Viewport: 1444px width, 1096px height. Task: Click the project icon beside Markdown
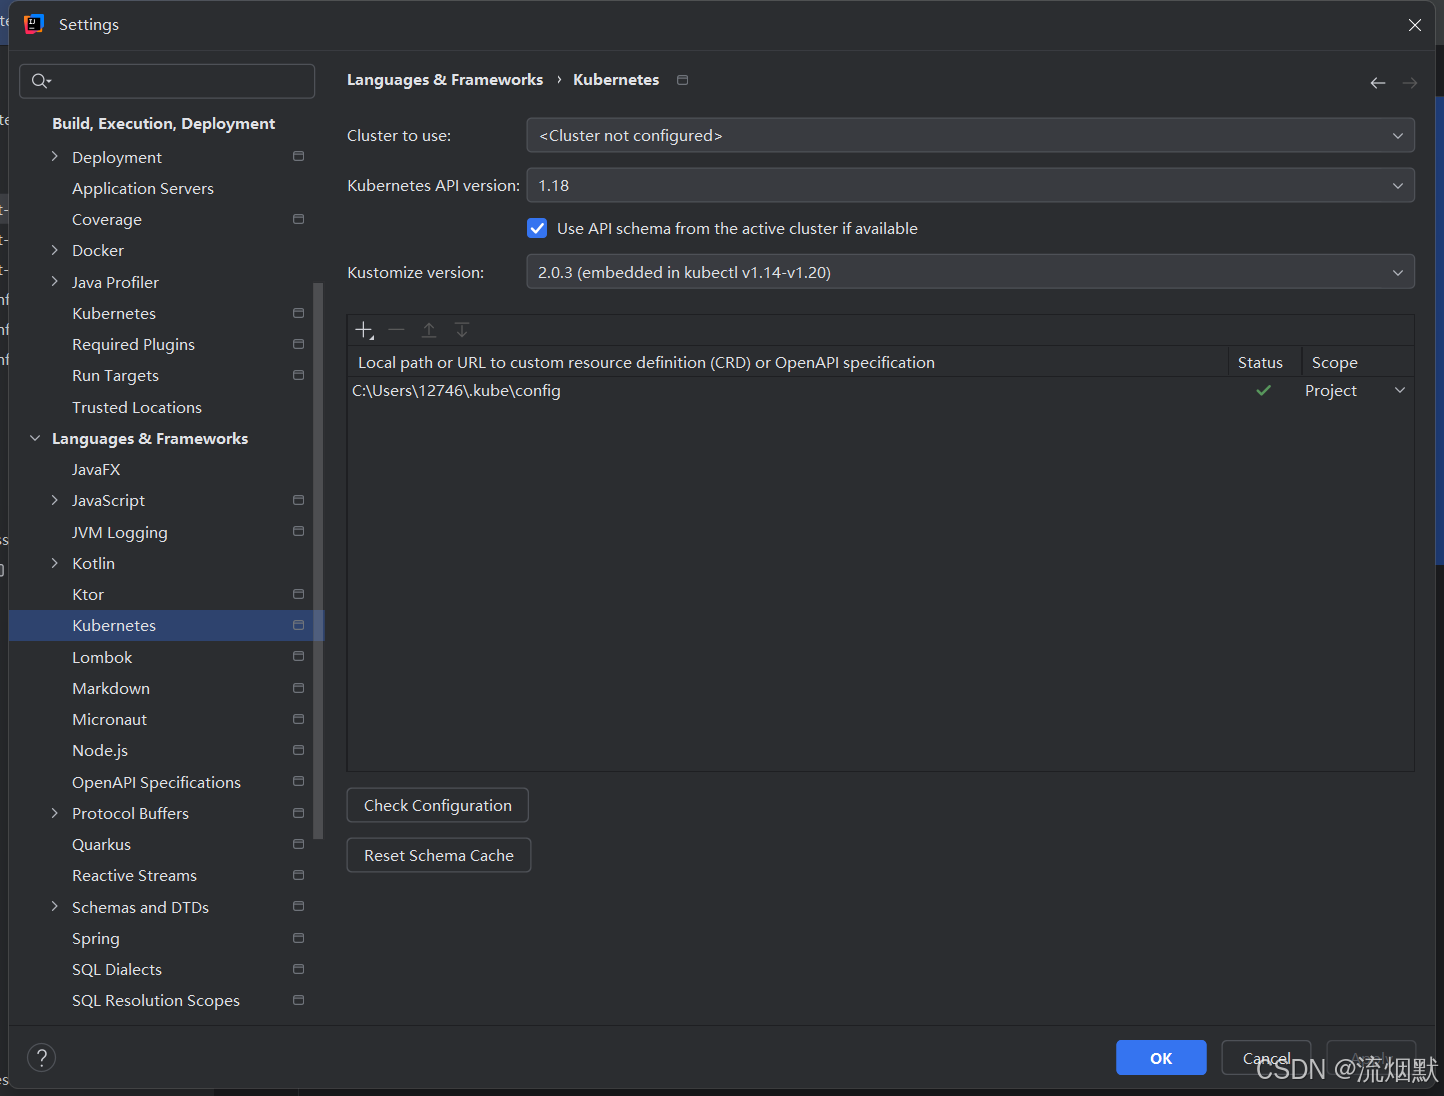(298, 688)
